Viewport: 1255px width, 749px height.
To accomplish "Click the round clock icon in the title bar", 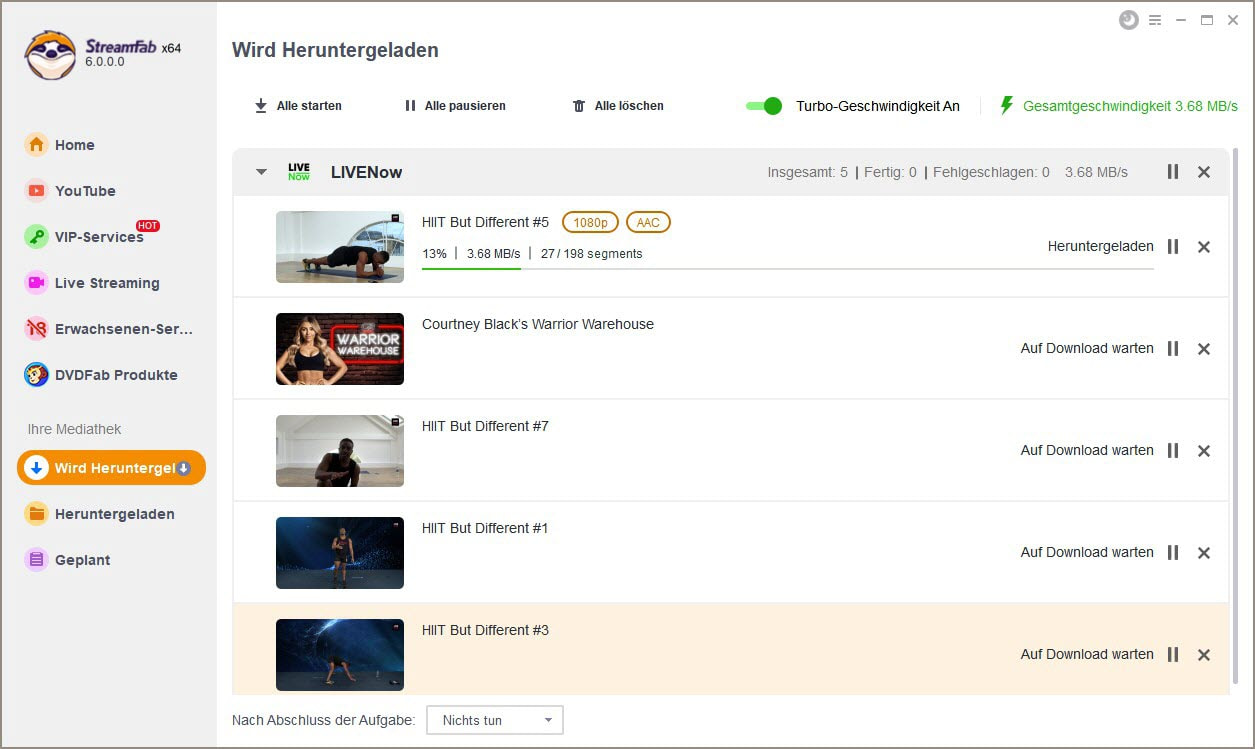I will point(1129,20).
